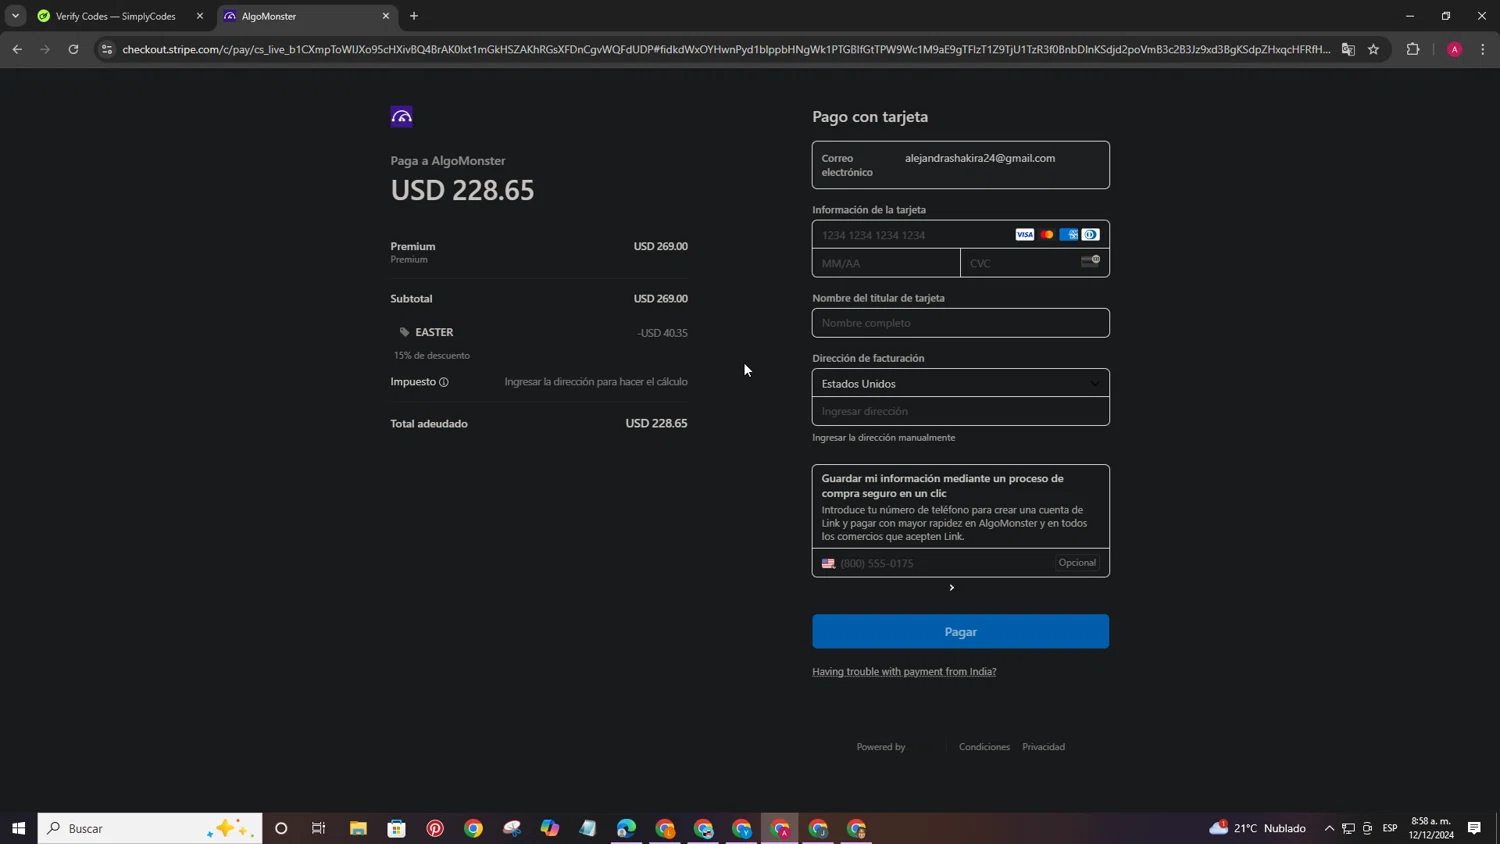Click Ingresar la dirección manualmente link
Viewport: 1500px width, 844px height.
pos(883,438)
